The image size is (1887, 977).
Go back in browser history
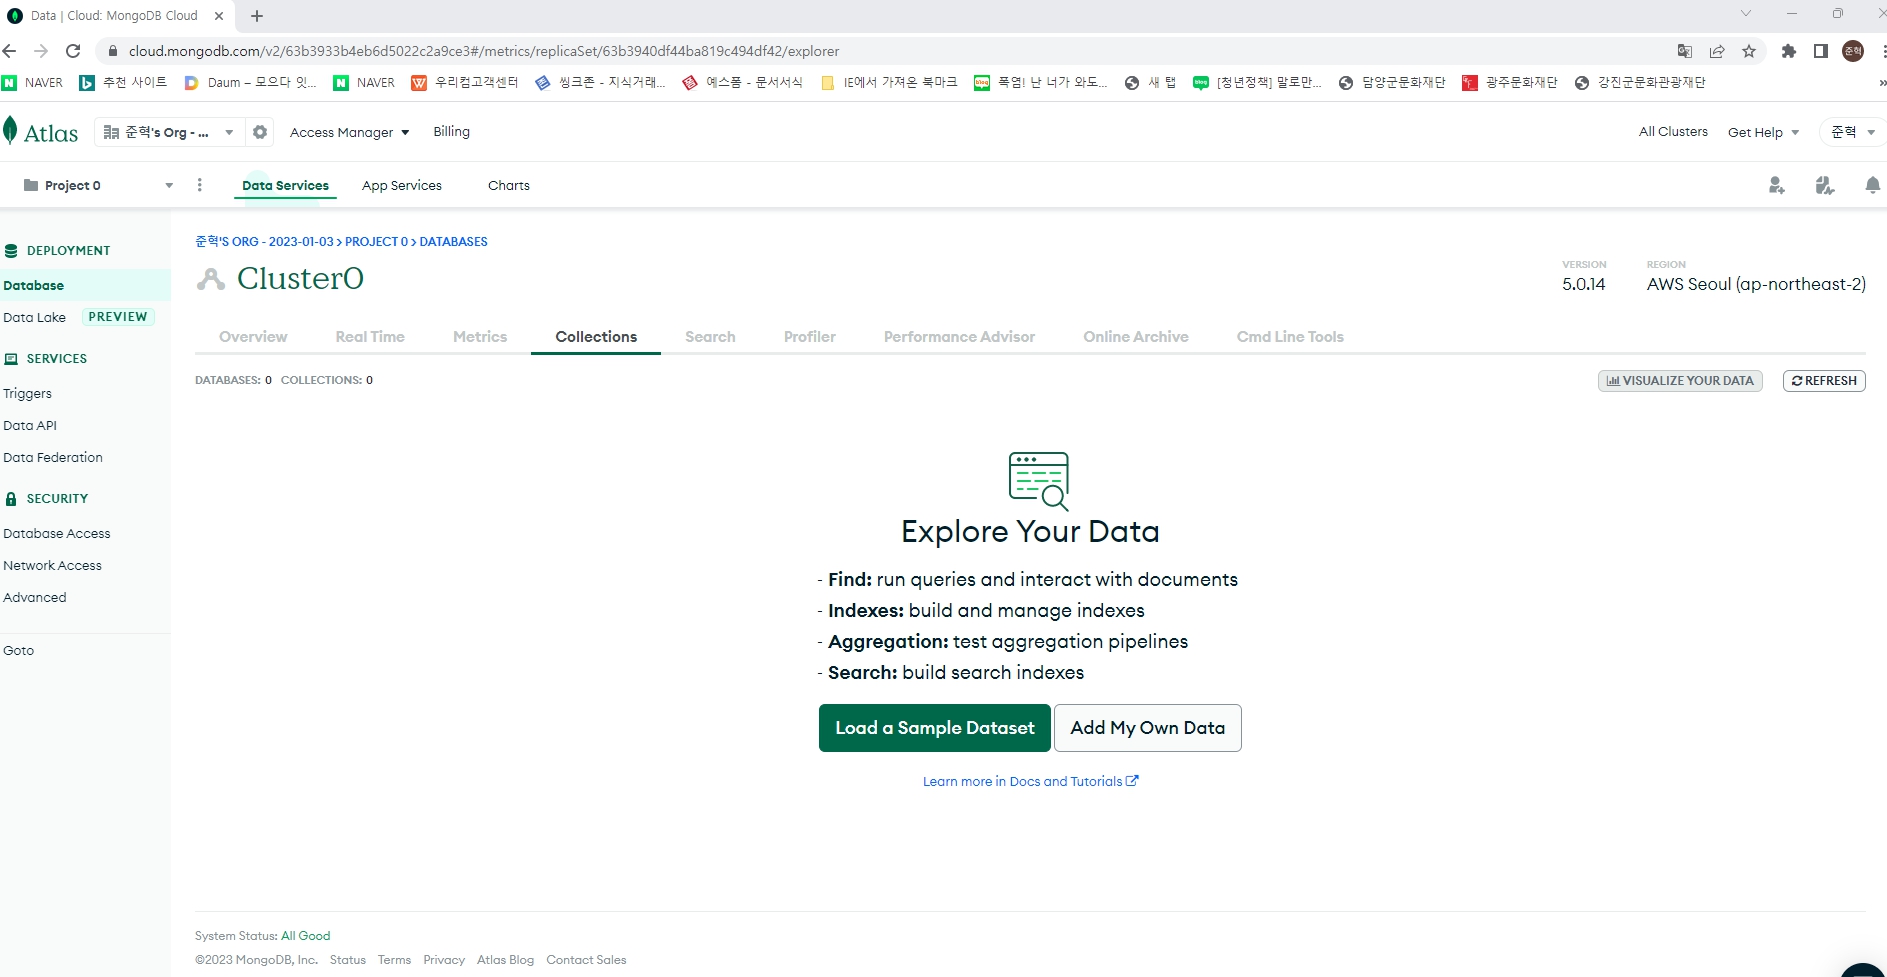click(x=10, y=51)
